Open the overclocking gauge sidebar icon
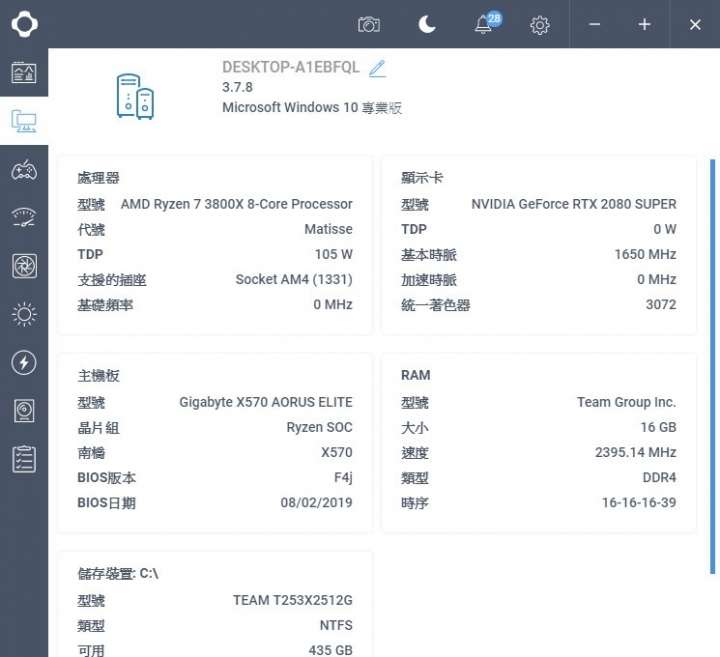This screenshot has height=657, width=720. [24, 218]
